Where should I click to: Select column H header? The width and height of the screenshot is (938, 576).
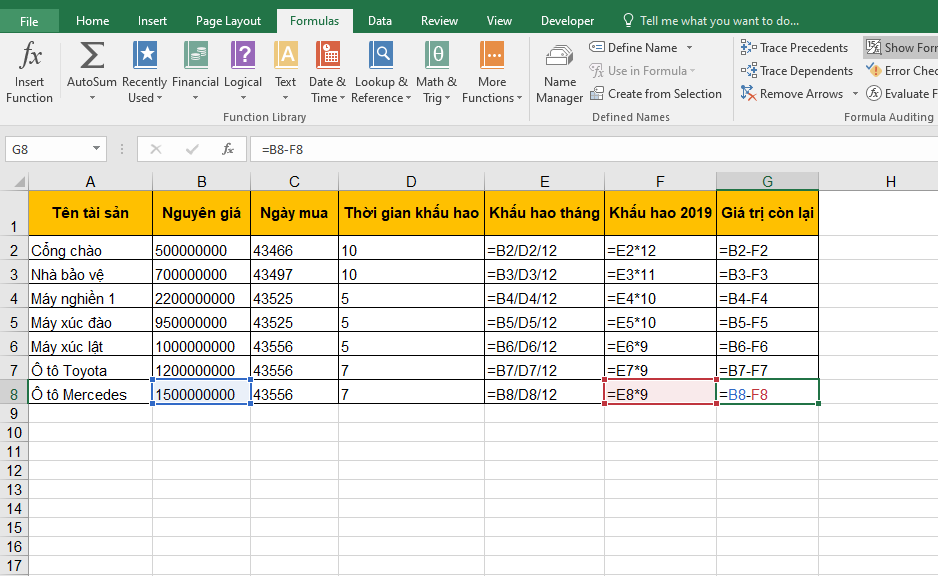click(x=890, y=181)
